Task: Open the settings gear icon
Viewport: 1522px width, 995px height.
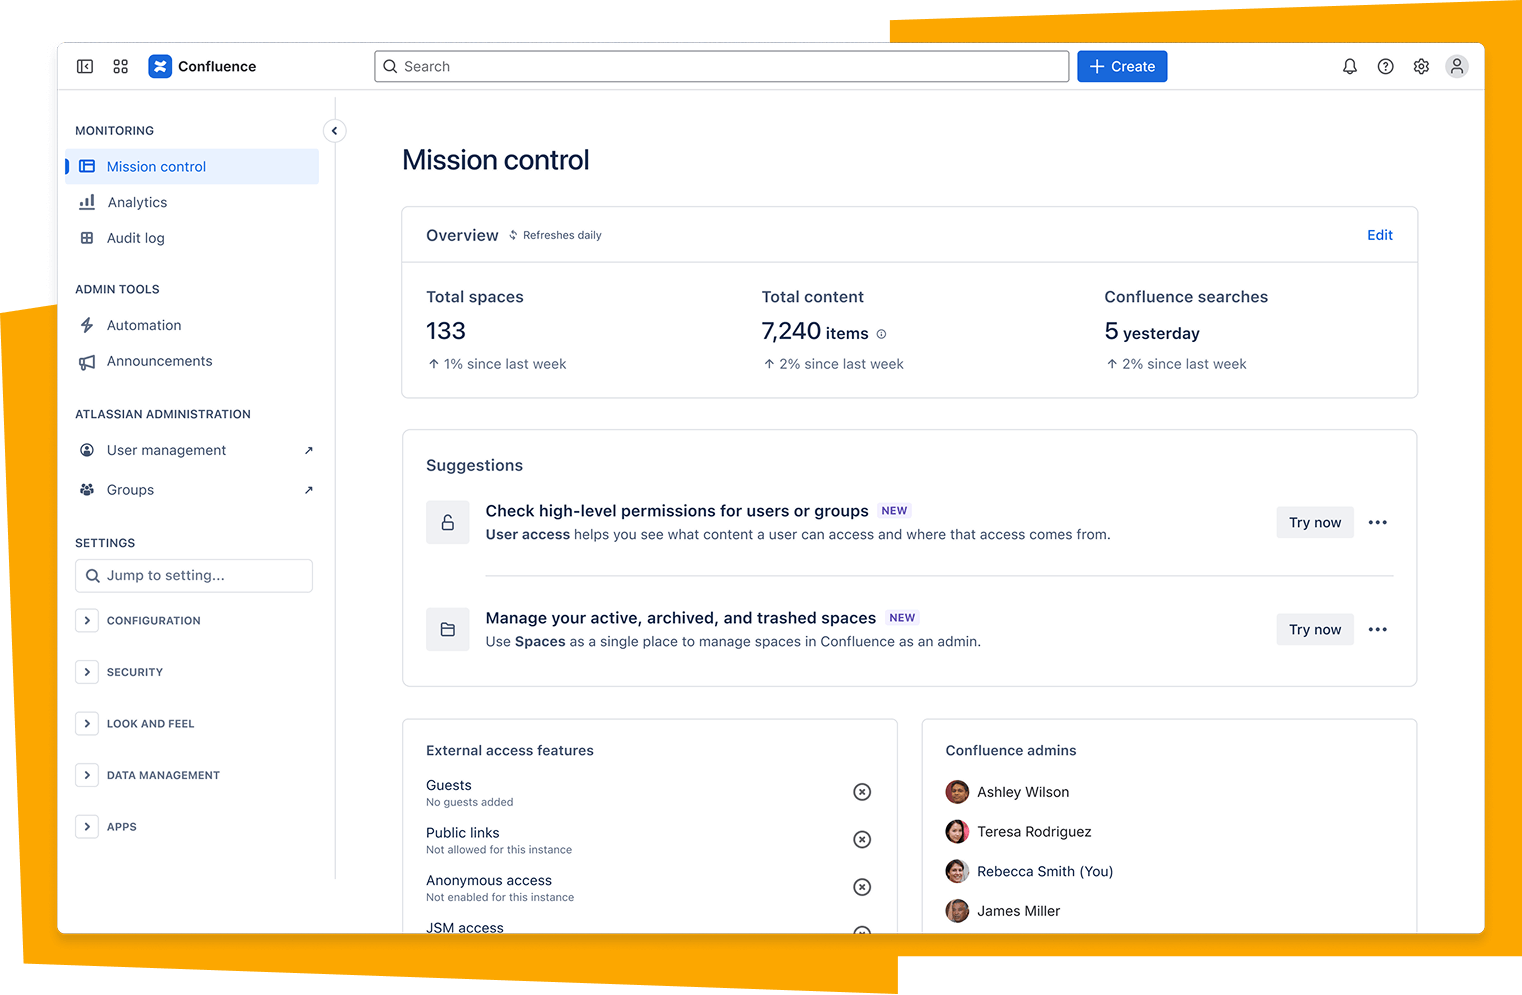Action: point(1421,67)
